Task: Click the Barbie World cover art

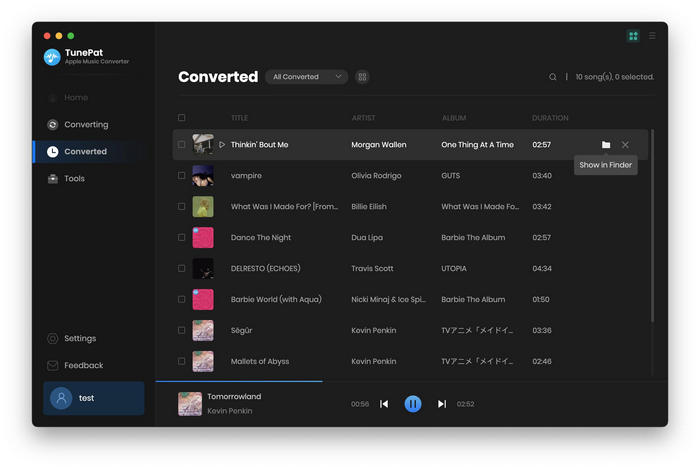Action: pyautogui.click(x=203, y=299)
